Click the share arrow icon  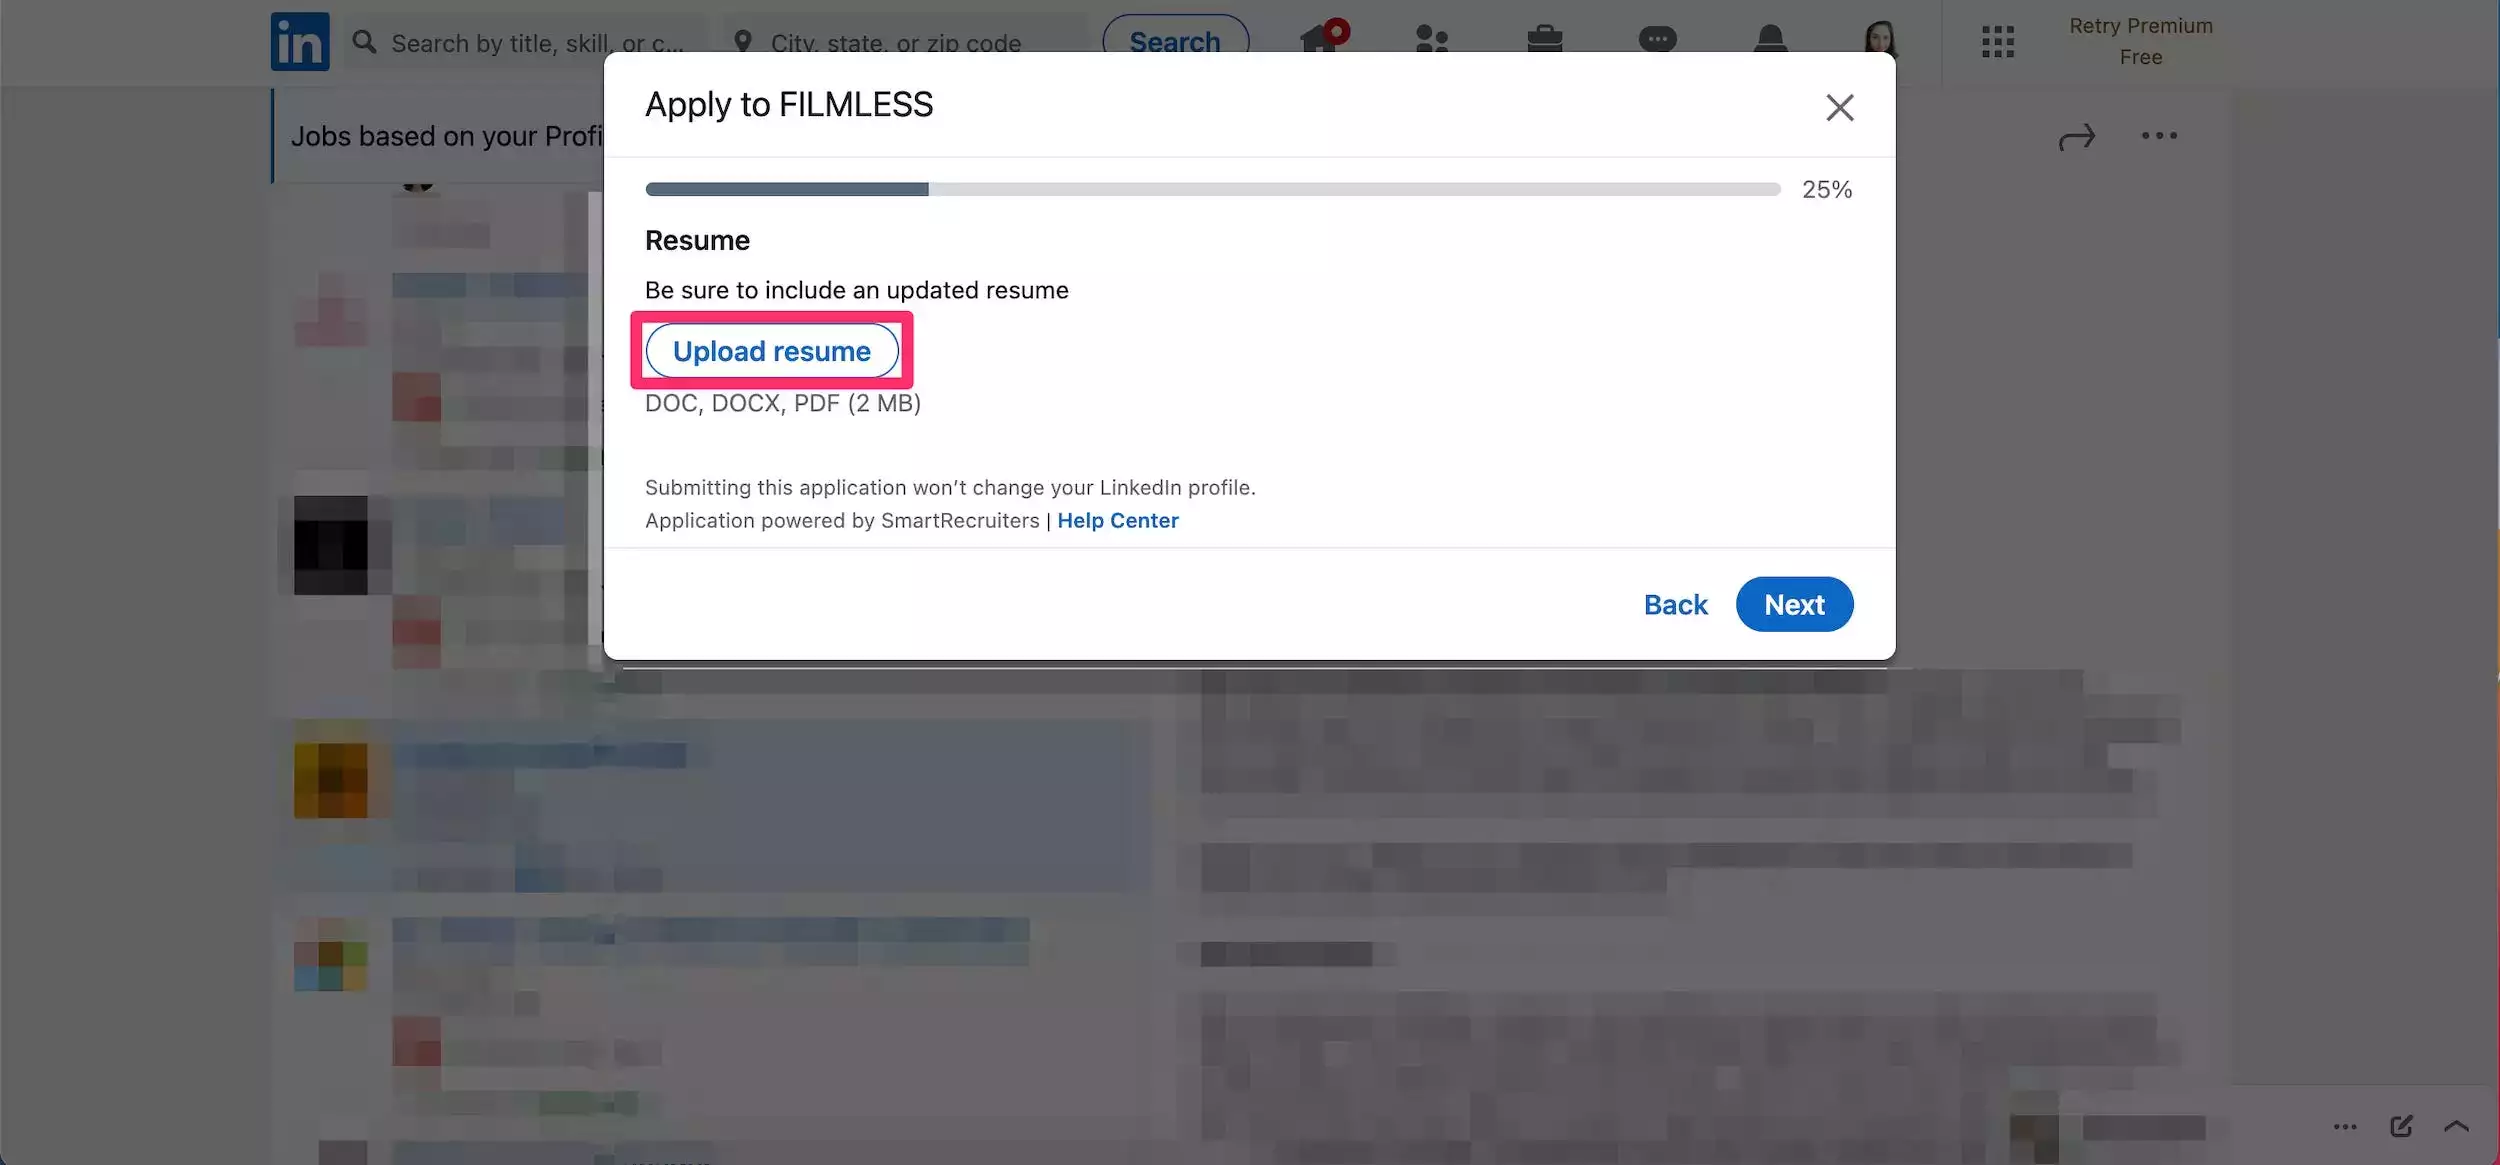[2077, 137]
